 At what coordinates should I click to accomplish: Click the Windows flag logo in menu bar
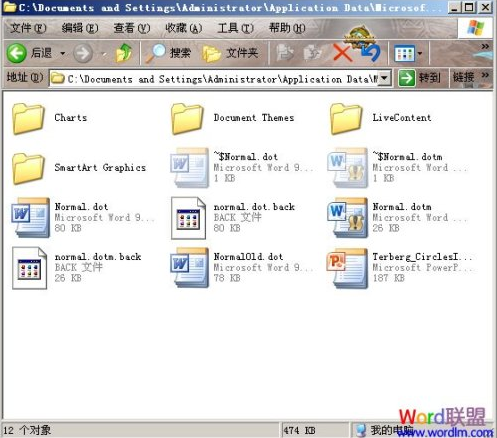click(475, 28)
